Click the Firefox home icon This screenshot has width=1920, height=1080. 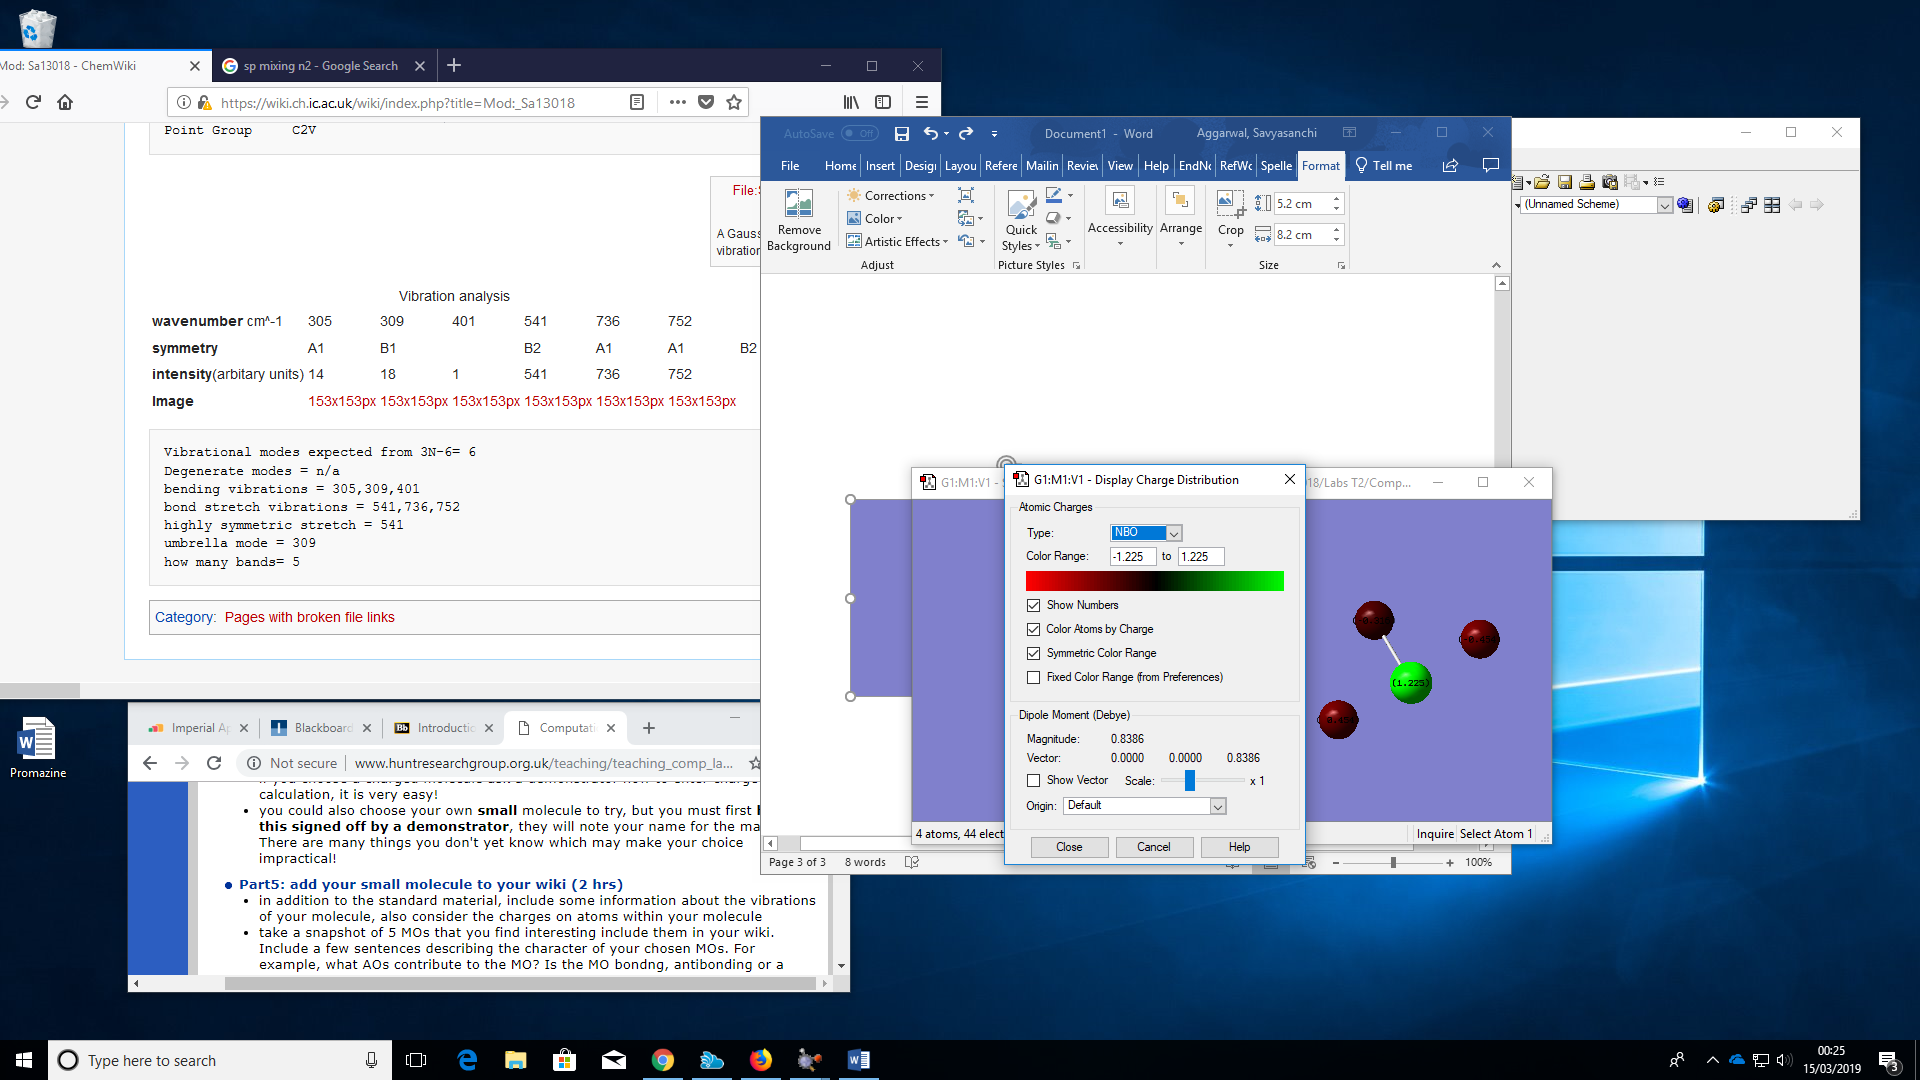pyautogui.click(x=65, y=102)
